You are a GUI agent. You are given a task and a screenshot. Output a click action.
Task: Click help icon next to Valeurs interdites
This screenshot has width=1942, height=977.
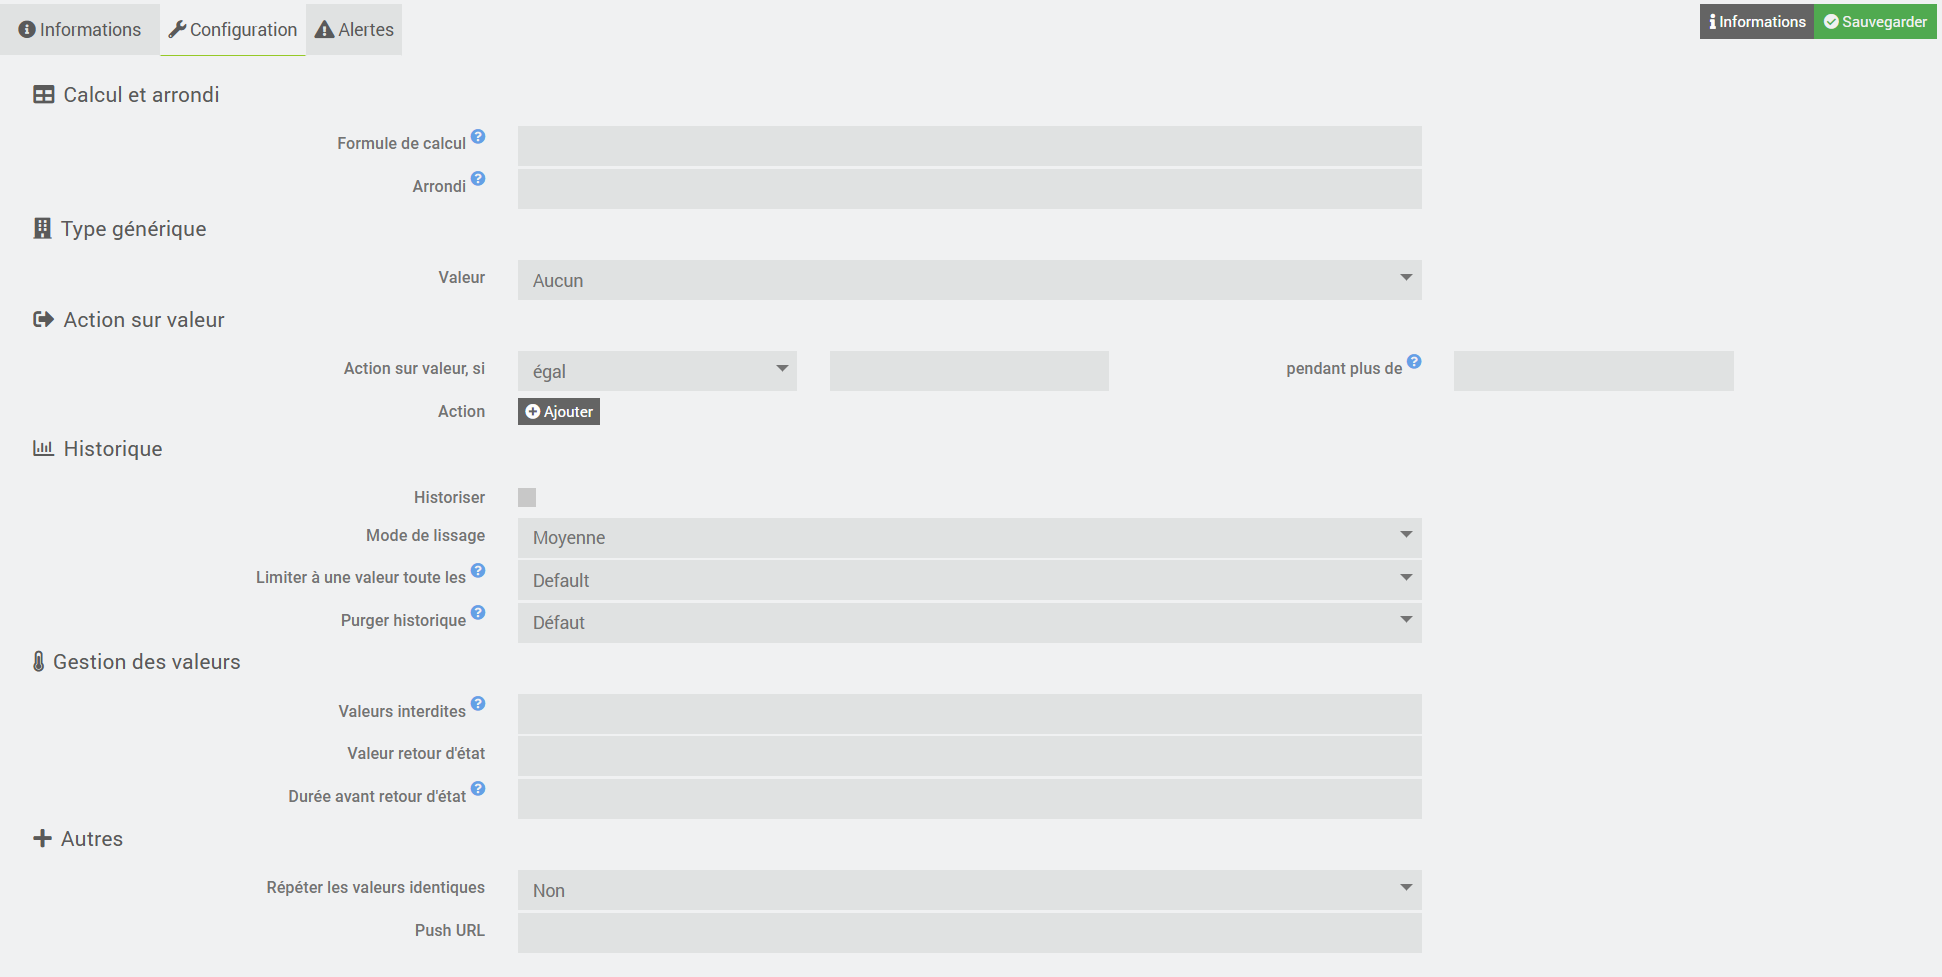(478, 704)
